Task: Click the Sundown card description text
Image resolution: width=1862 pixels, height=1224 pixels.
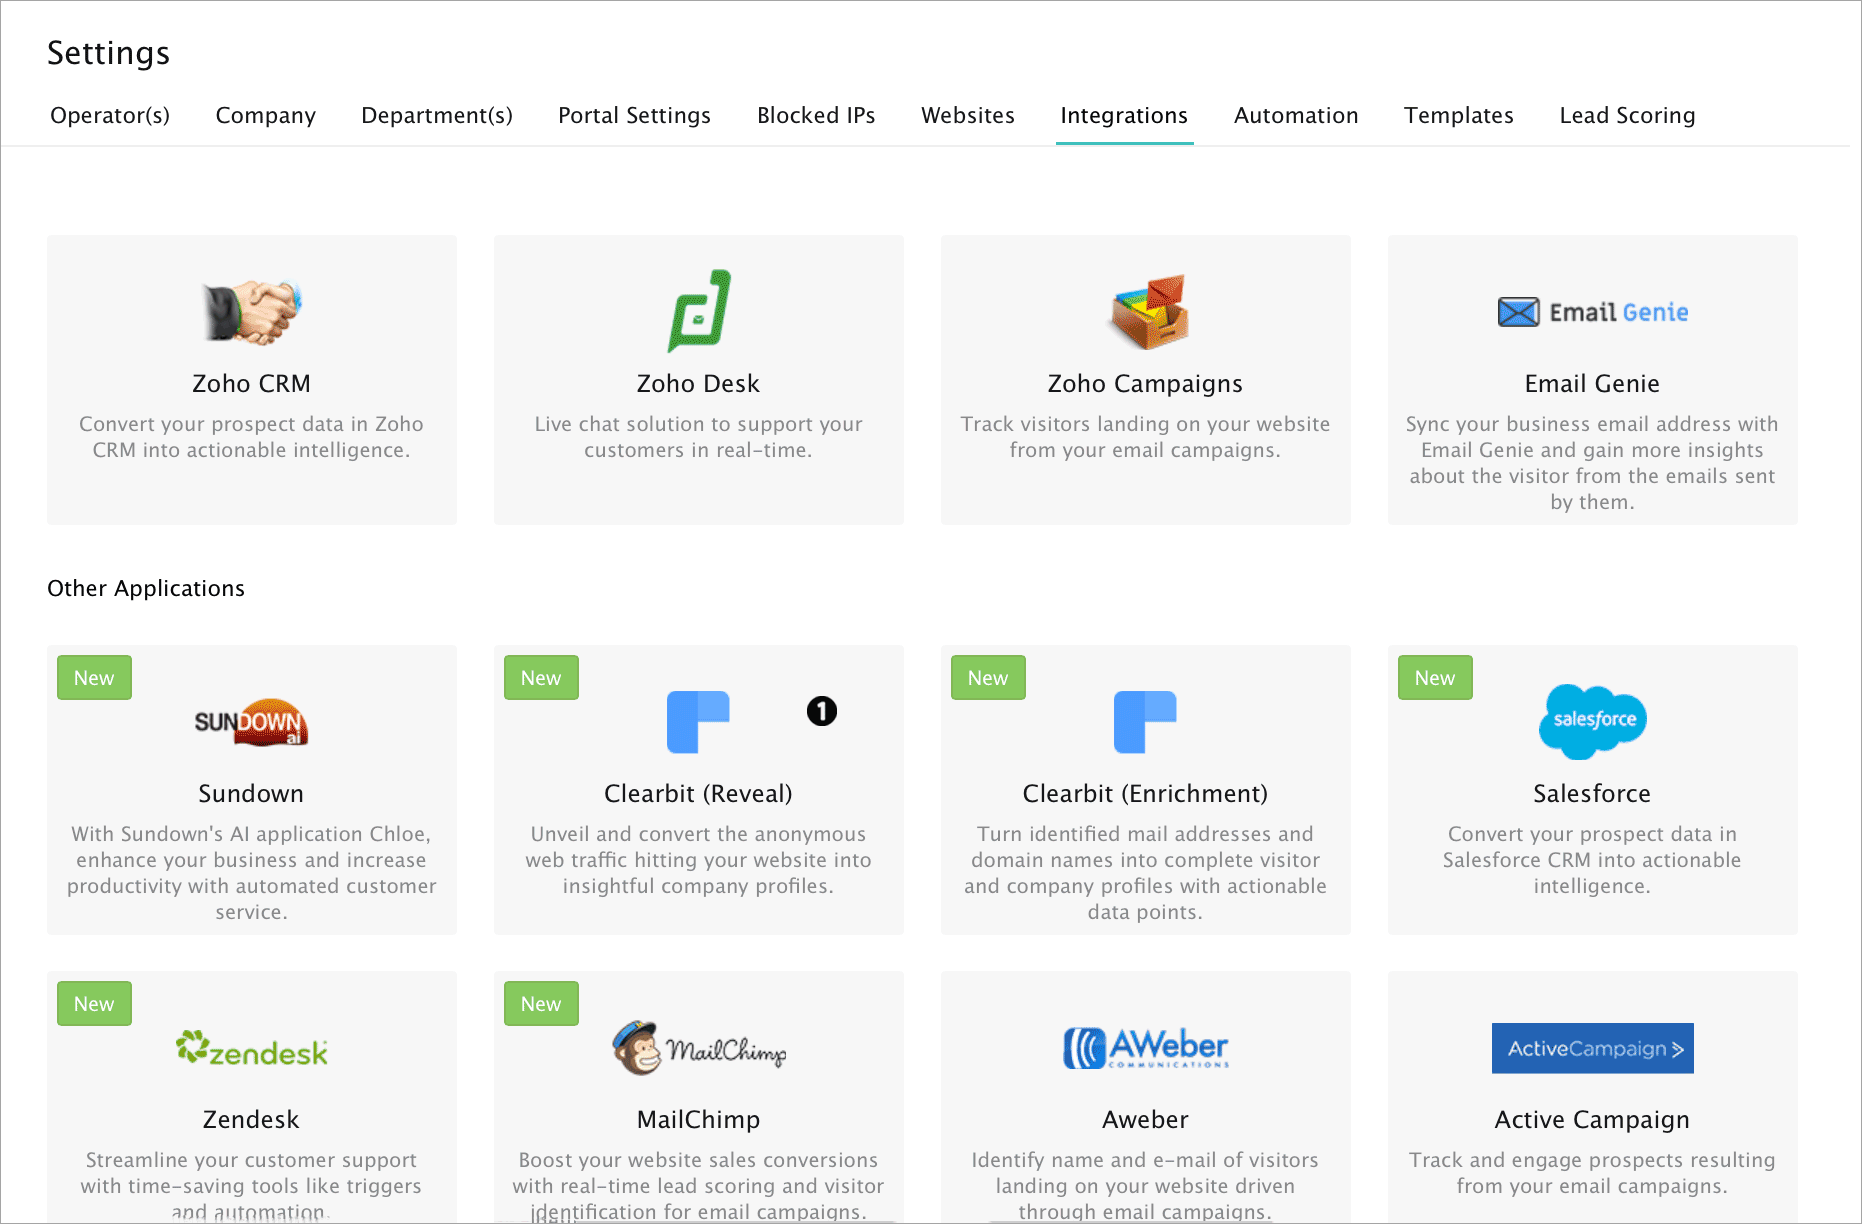Action: [252, 873]
